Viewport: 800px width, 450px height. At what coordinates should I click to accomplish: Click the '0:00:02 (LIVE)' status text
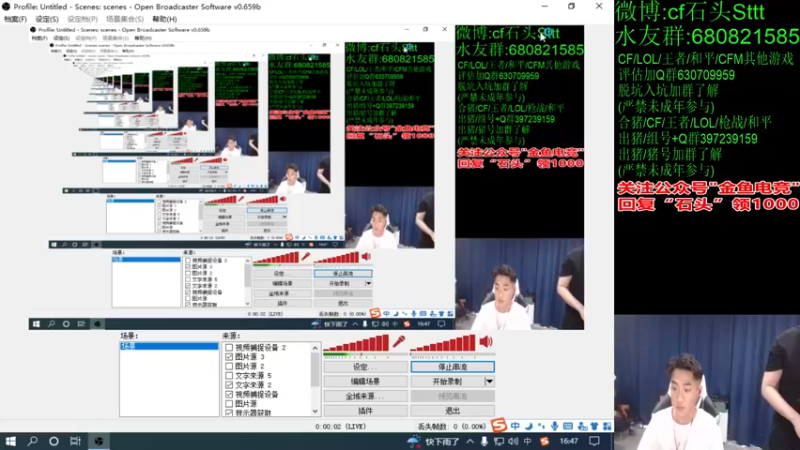(x=340, y=427)
